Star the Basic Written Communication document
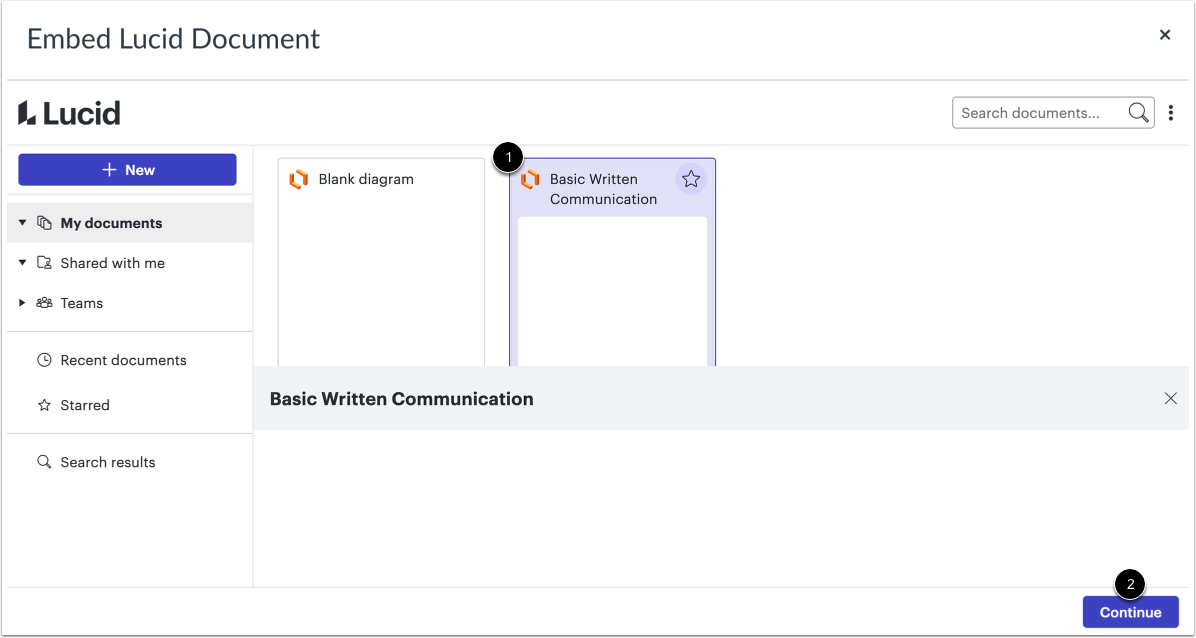This screenshot has width=1196, height=638. tap(691, 178)
